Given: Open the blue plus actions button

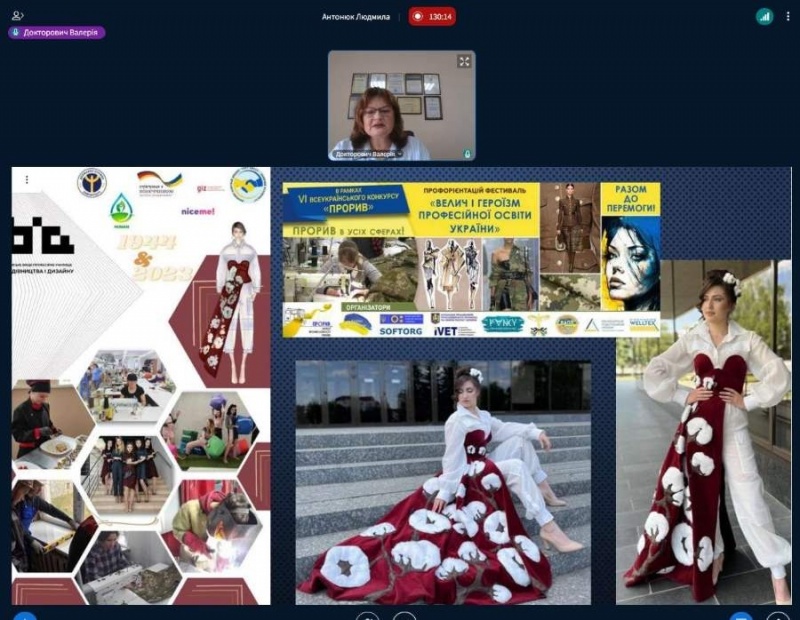Looking at the screenshot, I should pos(25,616).
